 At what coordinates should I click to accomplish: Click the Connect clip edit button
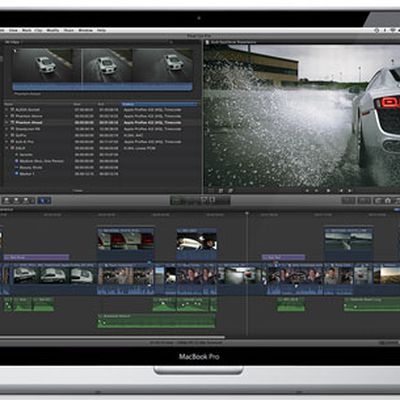(x=6, y=201)
